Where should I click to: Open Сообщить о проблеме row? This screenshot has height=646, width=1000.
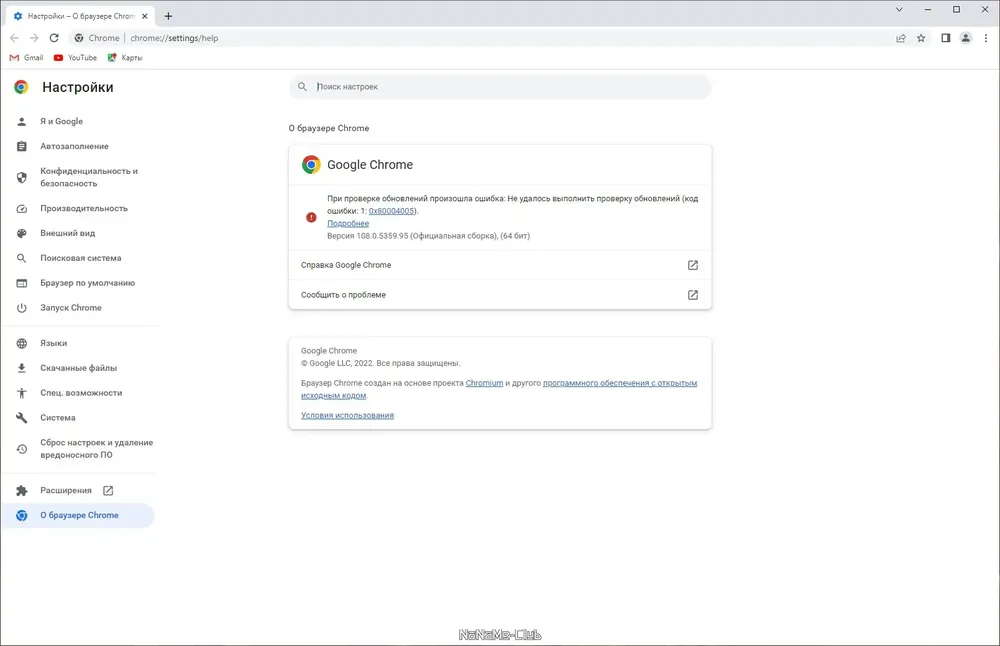[x=500, y=295]
